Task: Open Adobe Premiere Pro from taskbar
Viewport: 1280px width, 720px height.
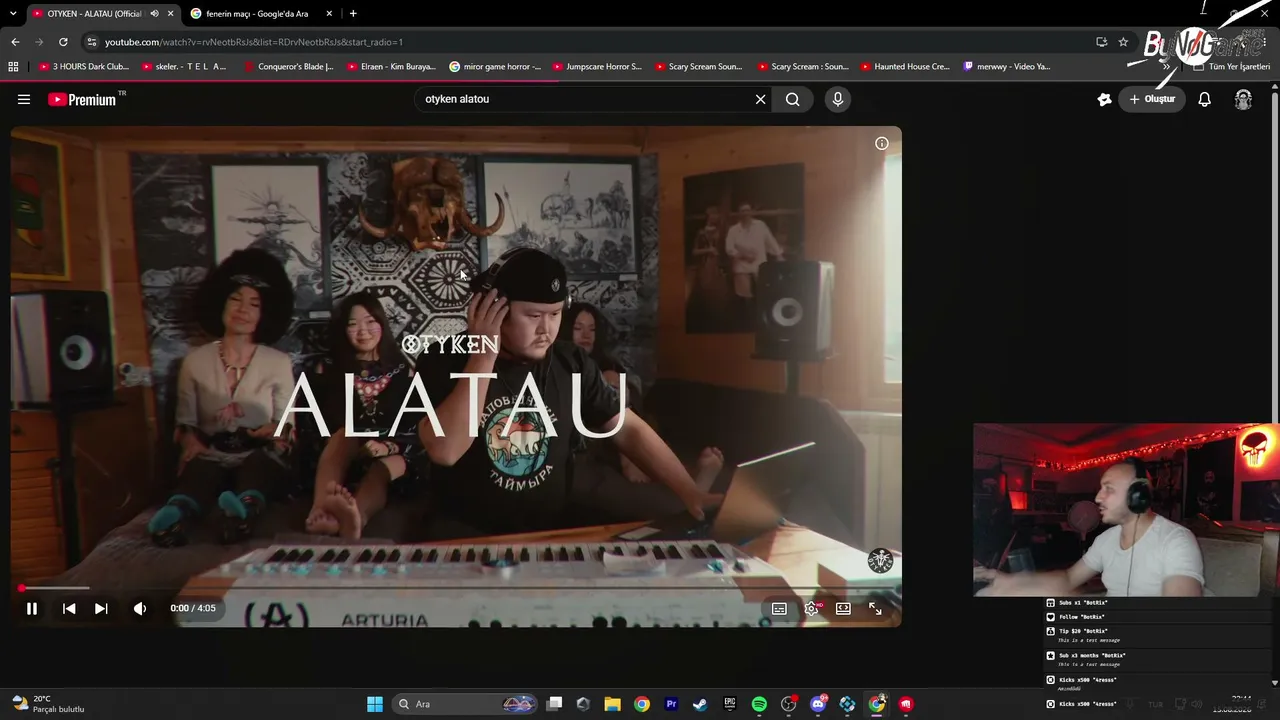Action: coord(671,704)
